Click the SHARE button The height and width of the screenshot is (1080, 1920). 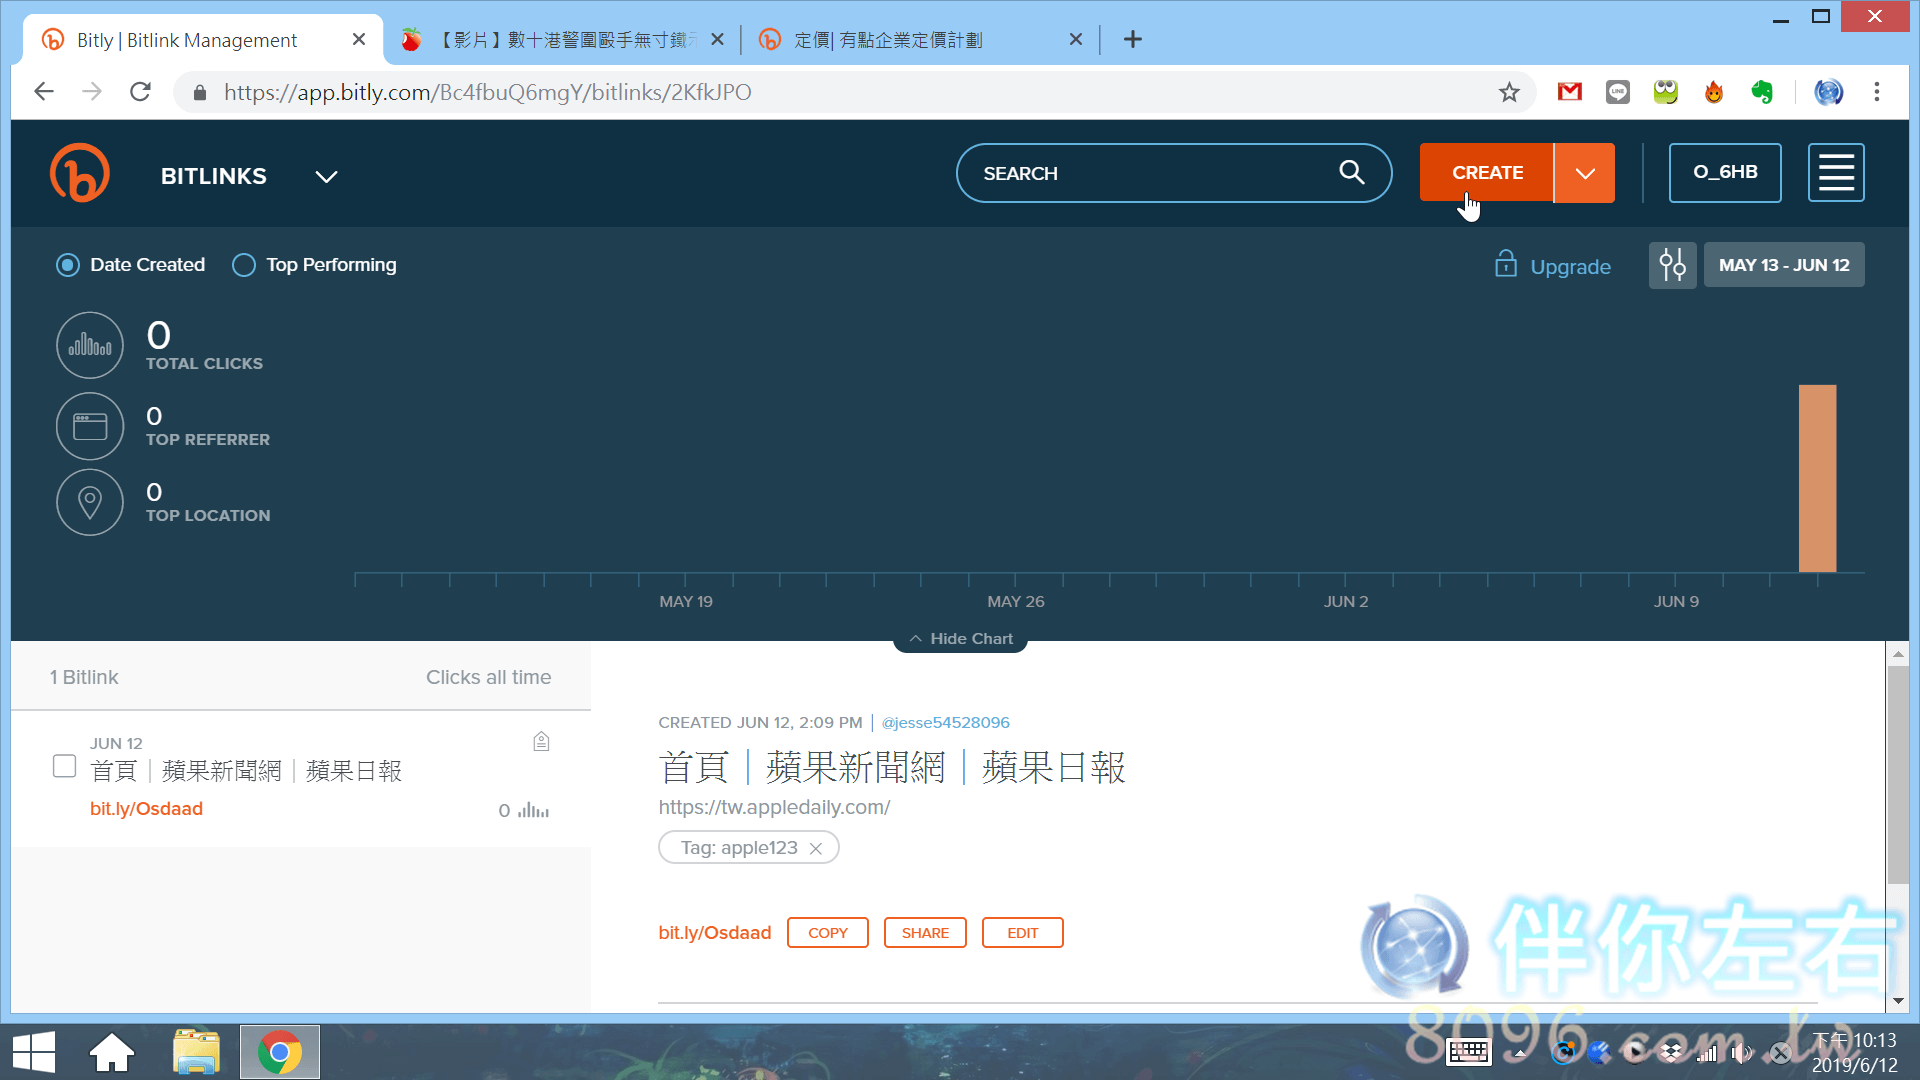coord(925,933)
